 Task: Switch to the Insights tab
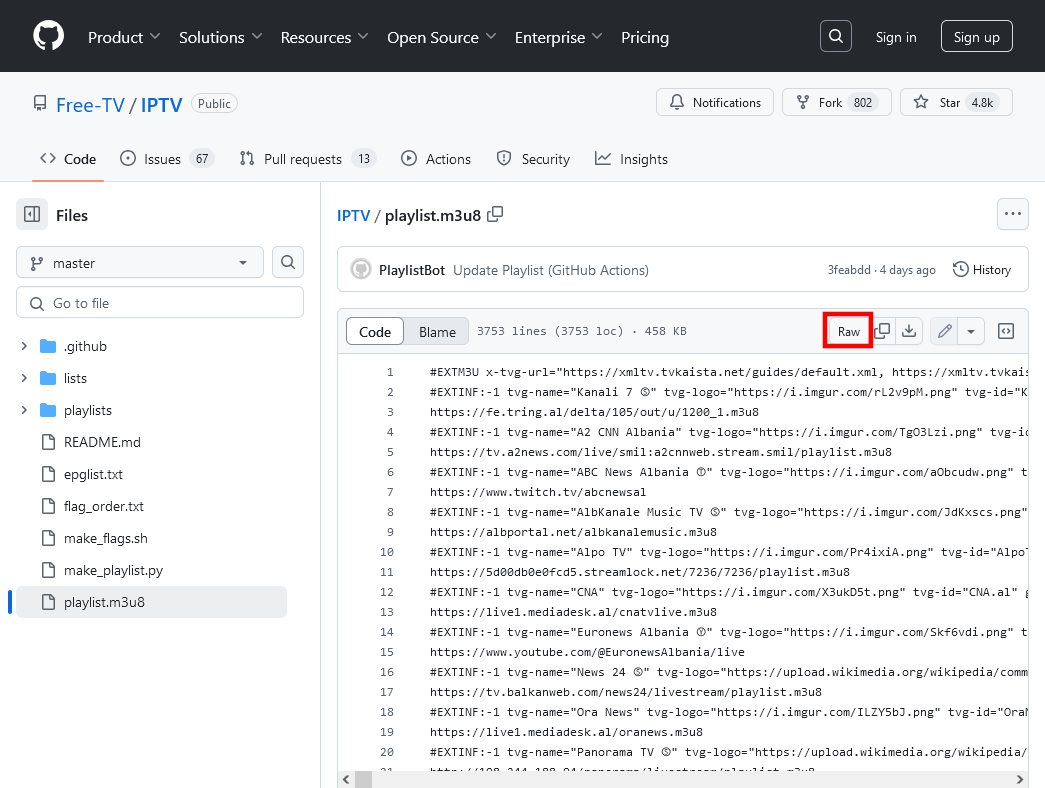point(631,159)
